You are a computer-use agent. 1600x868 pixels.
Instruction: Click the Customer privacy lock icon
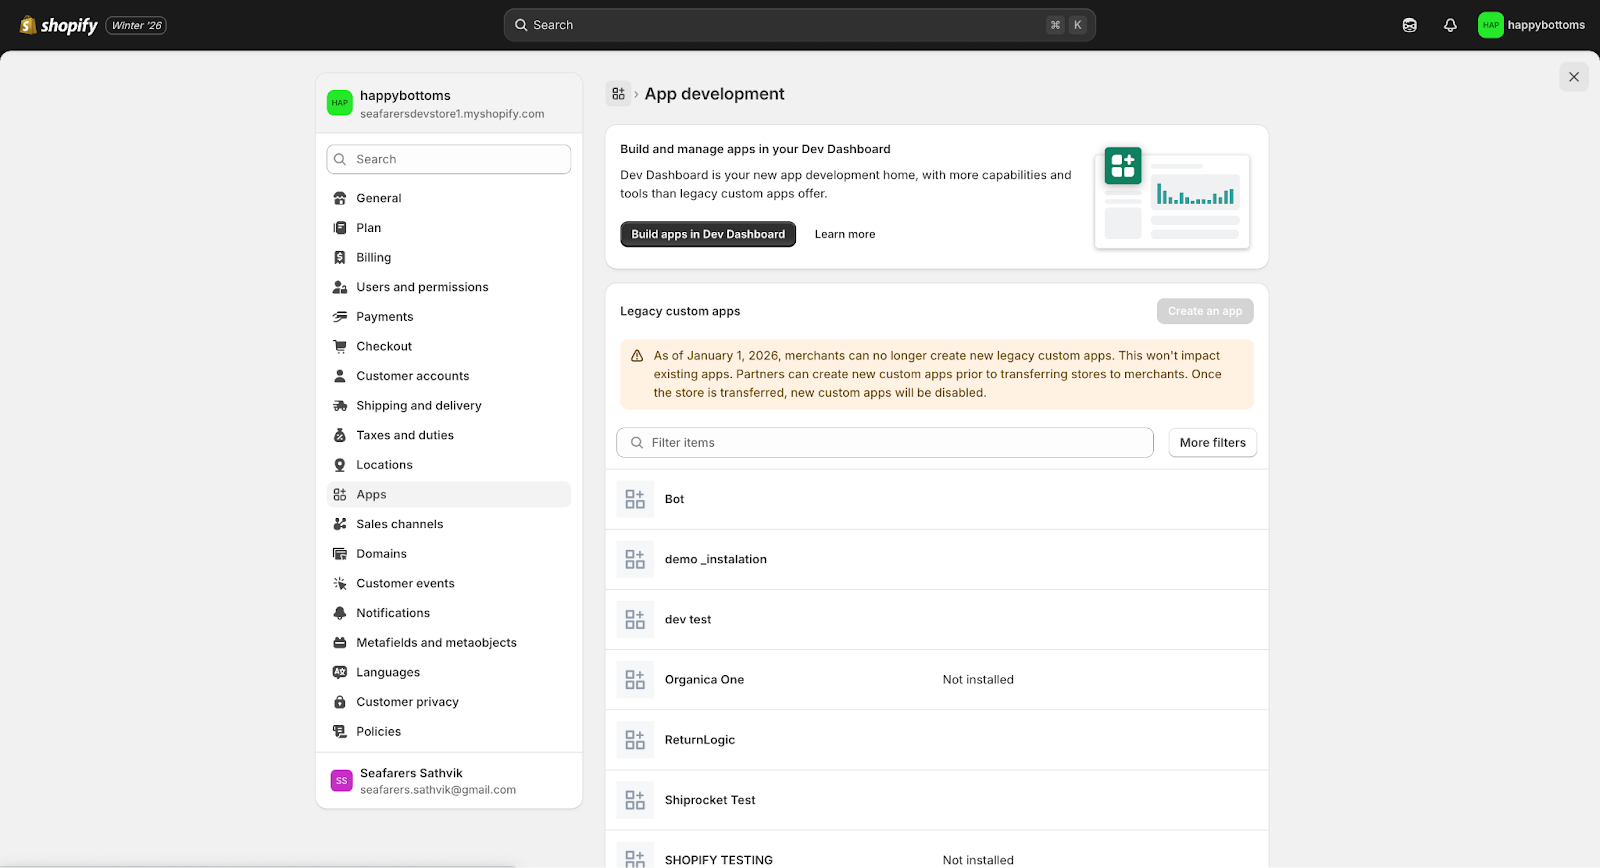click(340, 702)
